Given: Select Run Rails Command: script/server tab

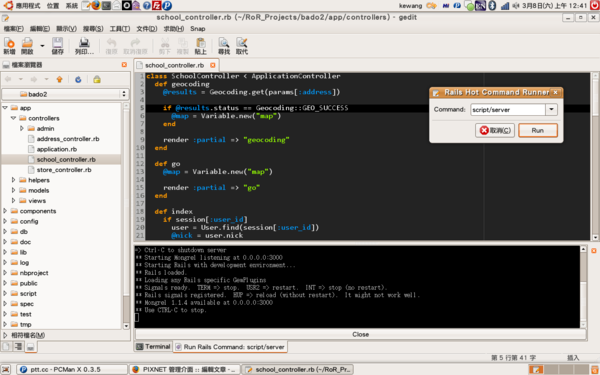Looking at the screenshot, I should point(230,347).
